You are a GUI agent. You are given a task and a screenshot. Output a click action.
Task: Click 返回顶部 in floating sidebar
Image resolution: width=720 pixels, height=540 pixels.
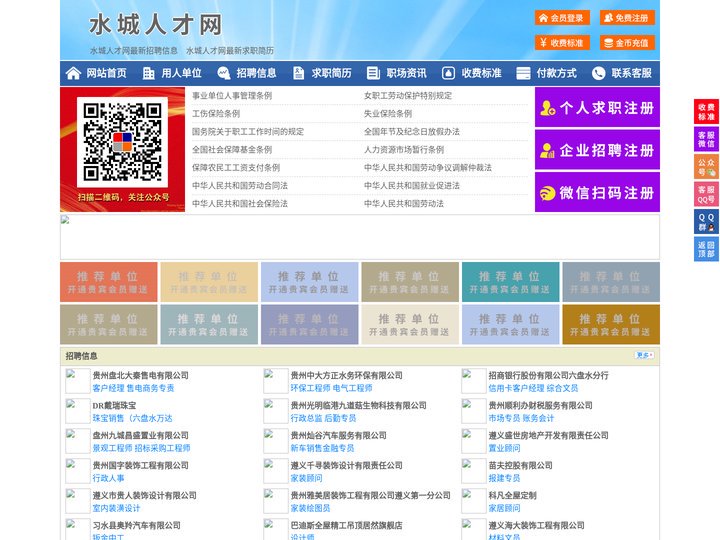pos(706,249)
